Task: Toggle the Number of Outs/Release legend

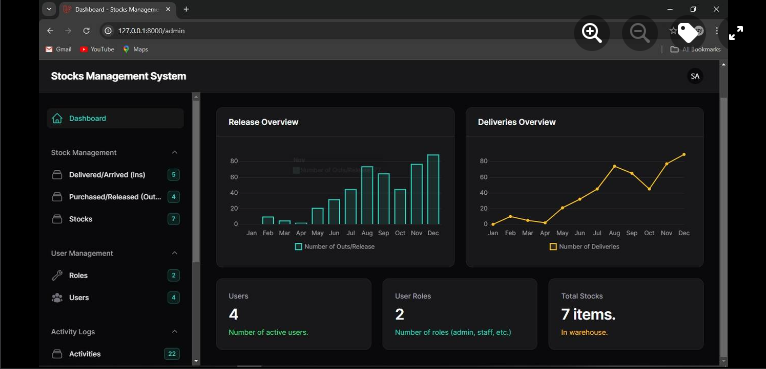Action: pyautogui.click(x=335, y=247)
